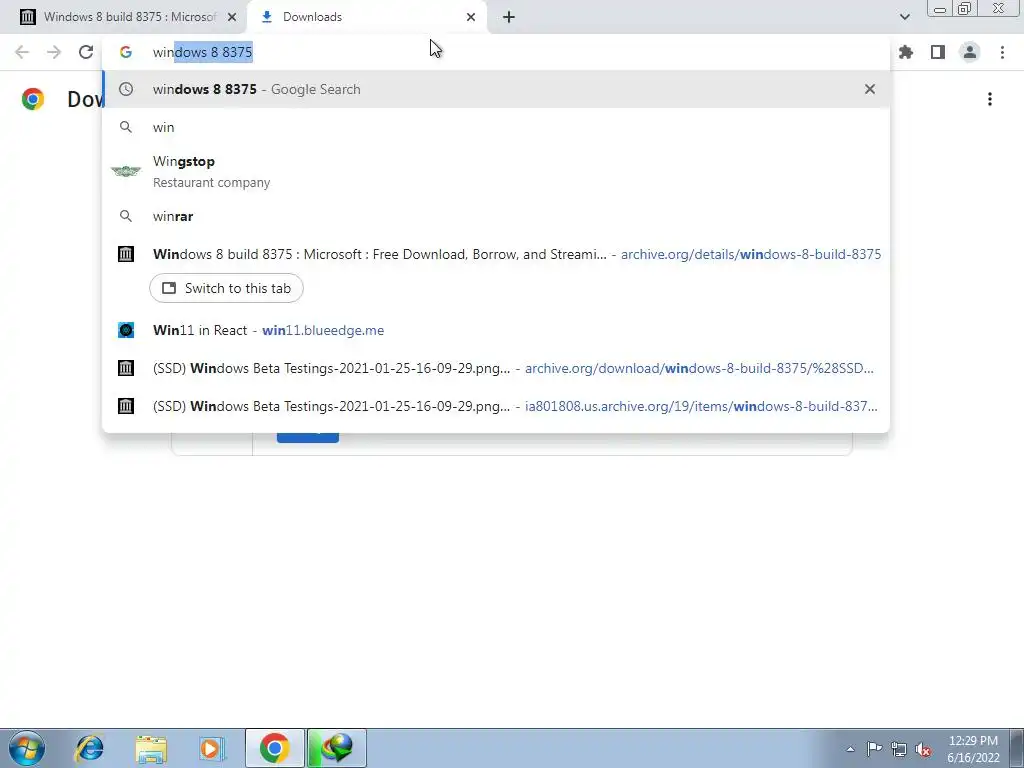
Task: Reload the current page
Action: tap(86, 52)
